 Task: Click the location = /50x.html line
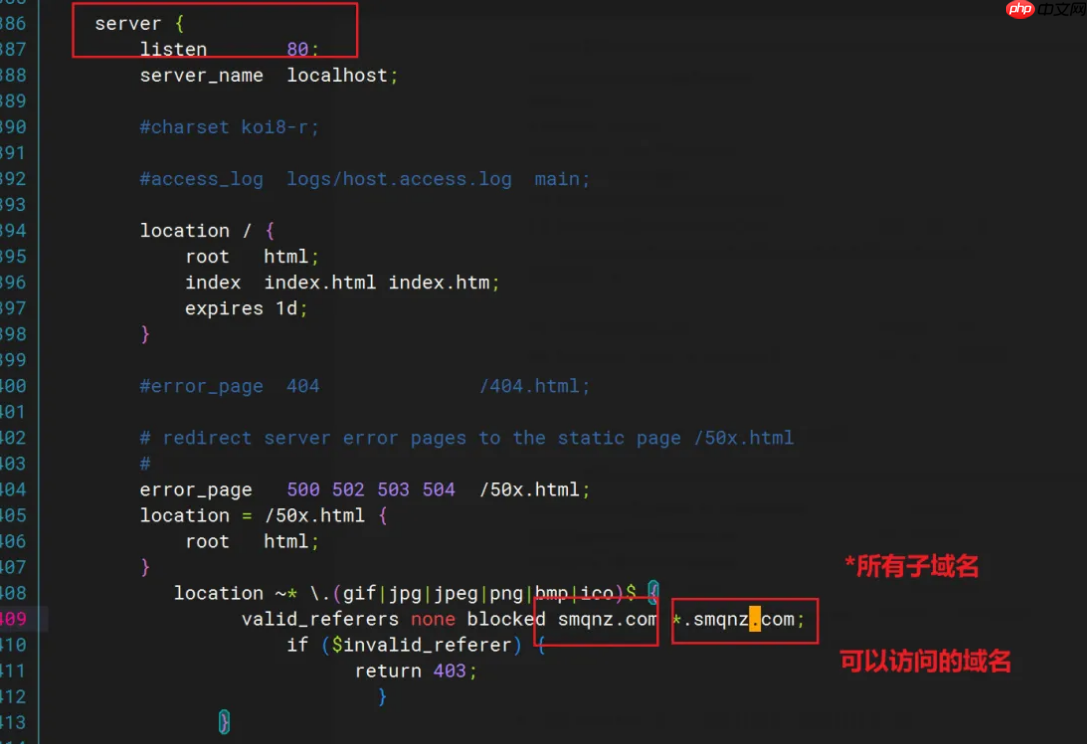(262, 515)
